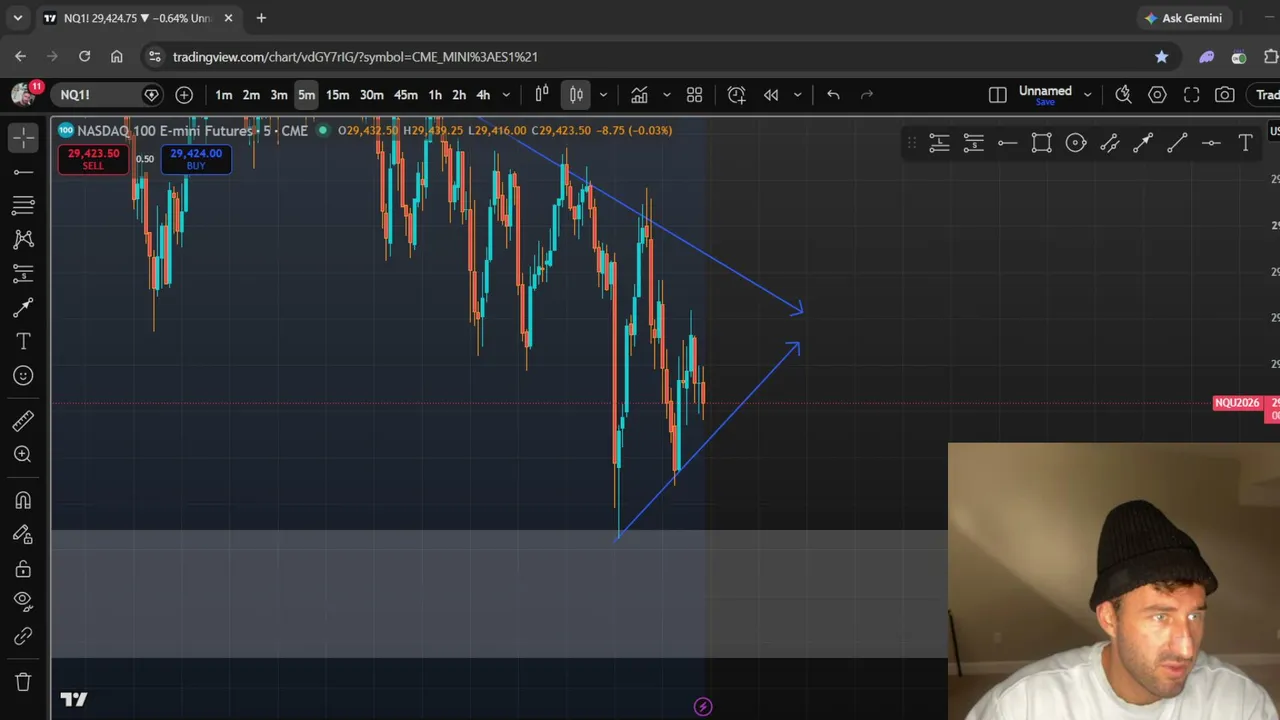Open the drawings link sync tool
The width and height of the screenshot is (1280, 720).
pos(23,636)
